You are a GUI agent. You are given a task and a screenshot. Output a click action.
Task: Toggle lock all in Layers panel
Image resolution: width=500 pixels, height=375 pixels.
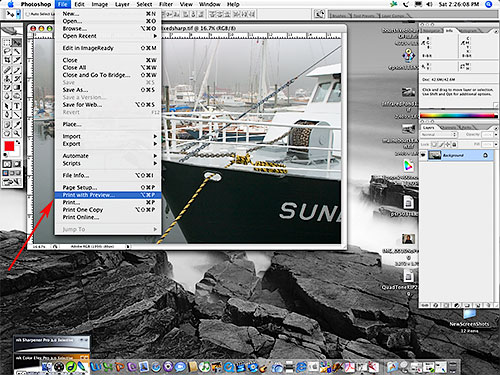[x=454, y=144]
